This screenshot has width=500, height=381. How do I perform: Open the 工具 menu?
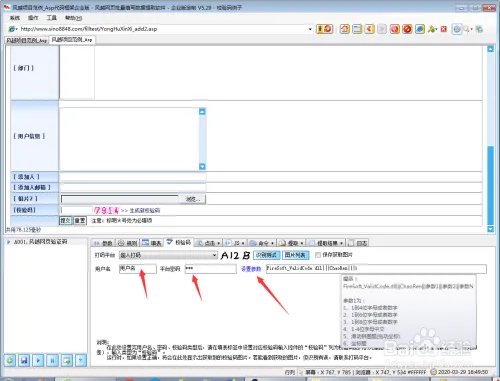pyautogui.click(x=51, y=18)
